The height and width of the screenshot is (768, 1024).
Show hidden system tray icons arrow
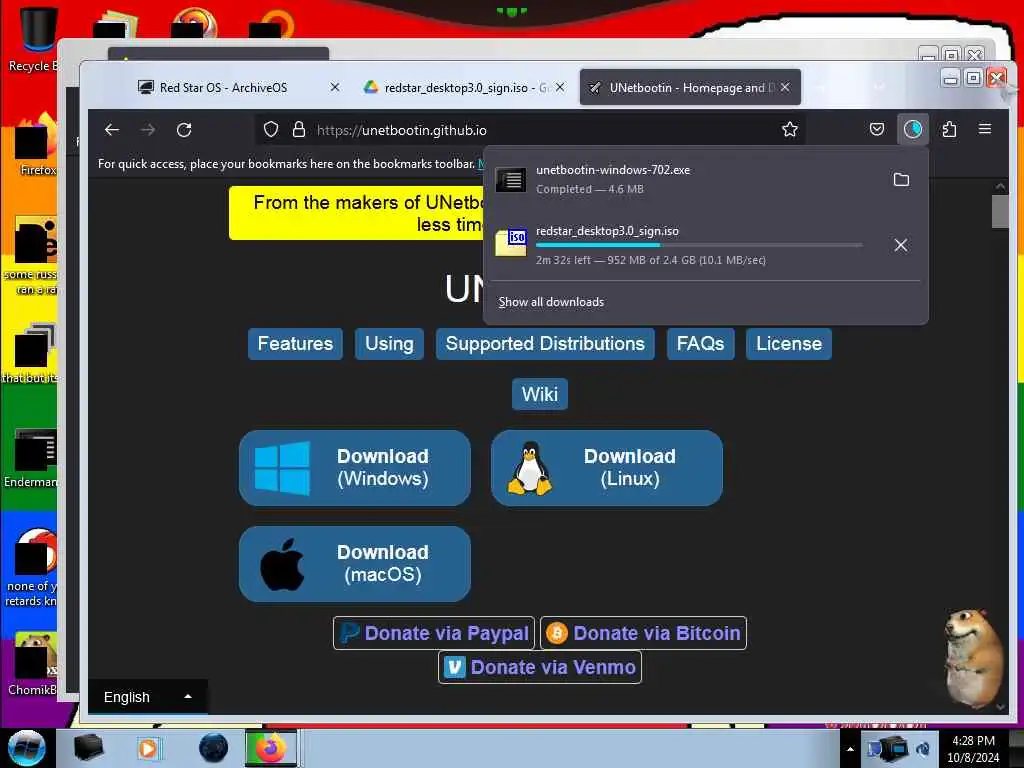(850, 749)
